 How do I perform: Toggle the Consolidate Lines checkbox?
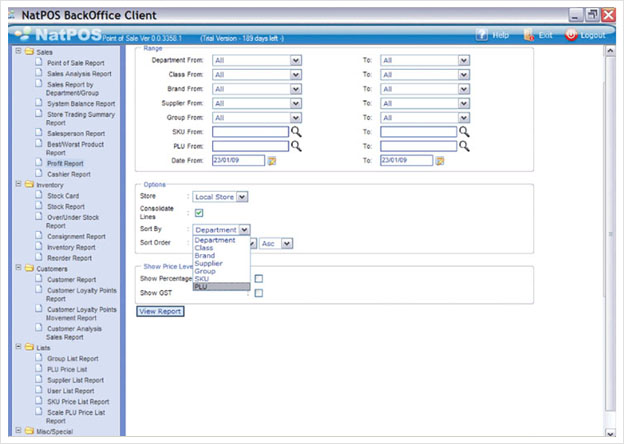(199, 213)
